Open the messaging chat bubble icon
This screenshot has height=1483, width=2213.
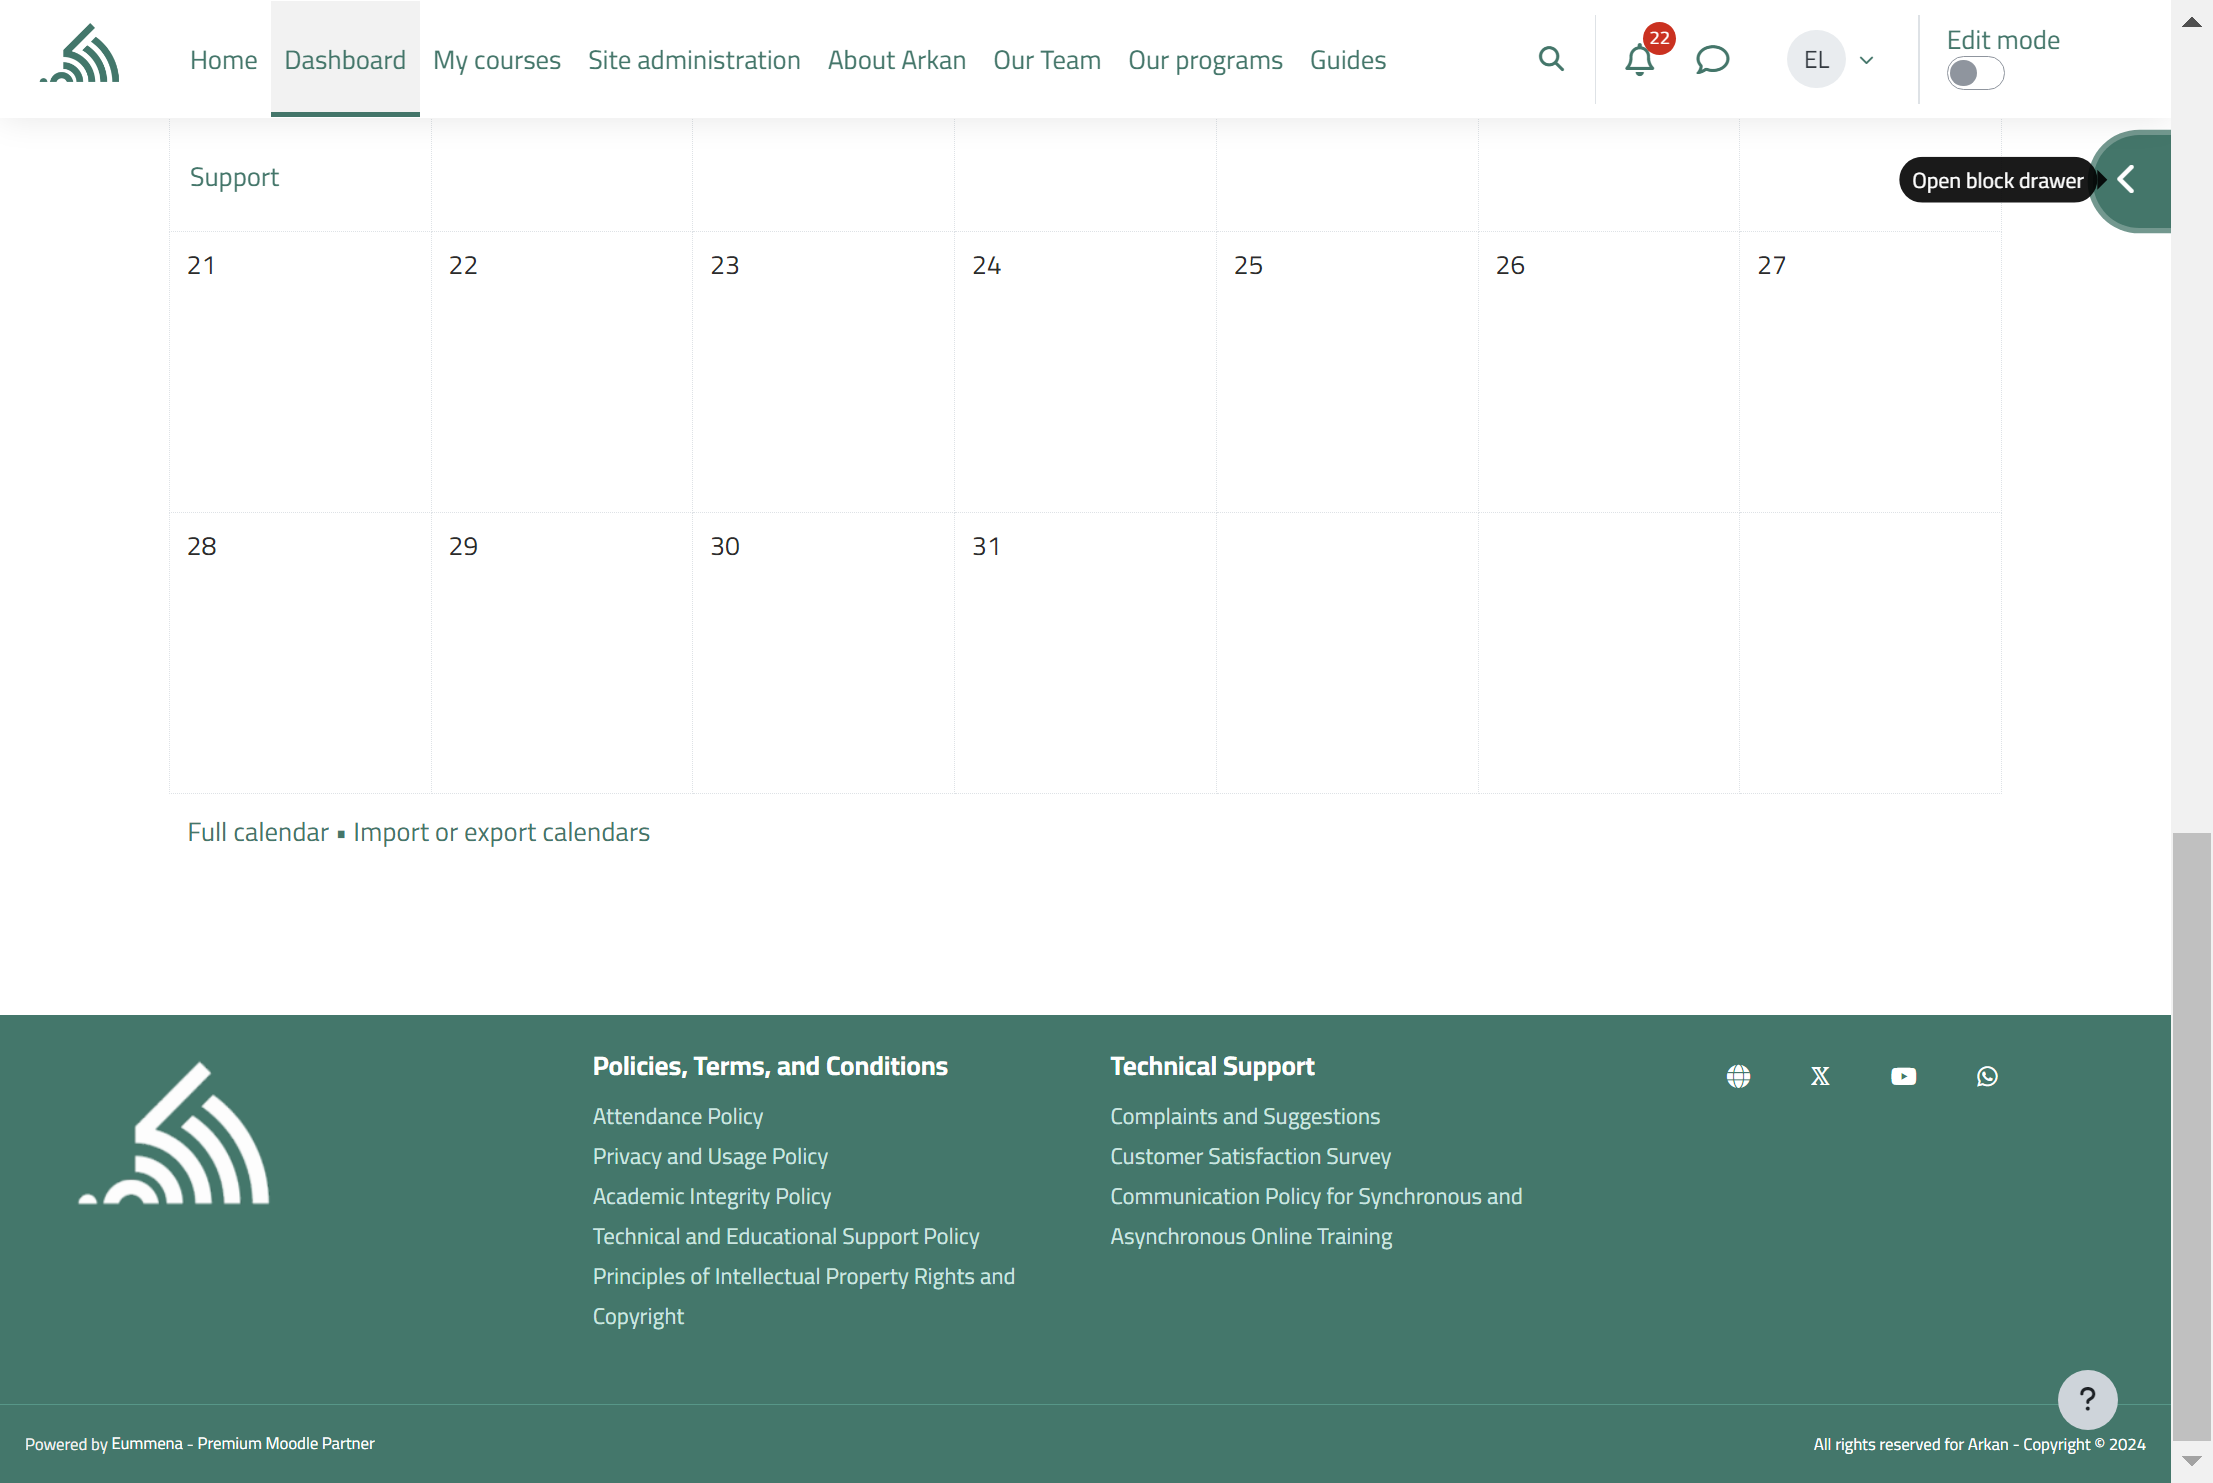(1712, 60)
